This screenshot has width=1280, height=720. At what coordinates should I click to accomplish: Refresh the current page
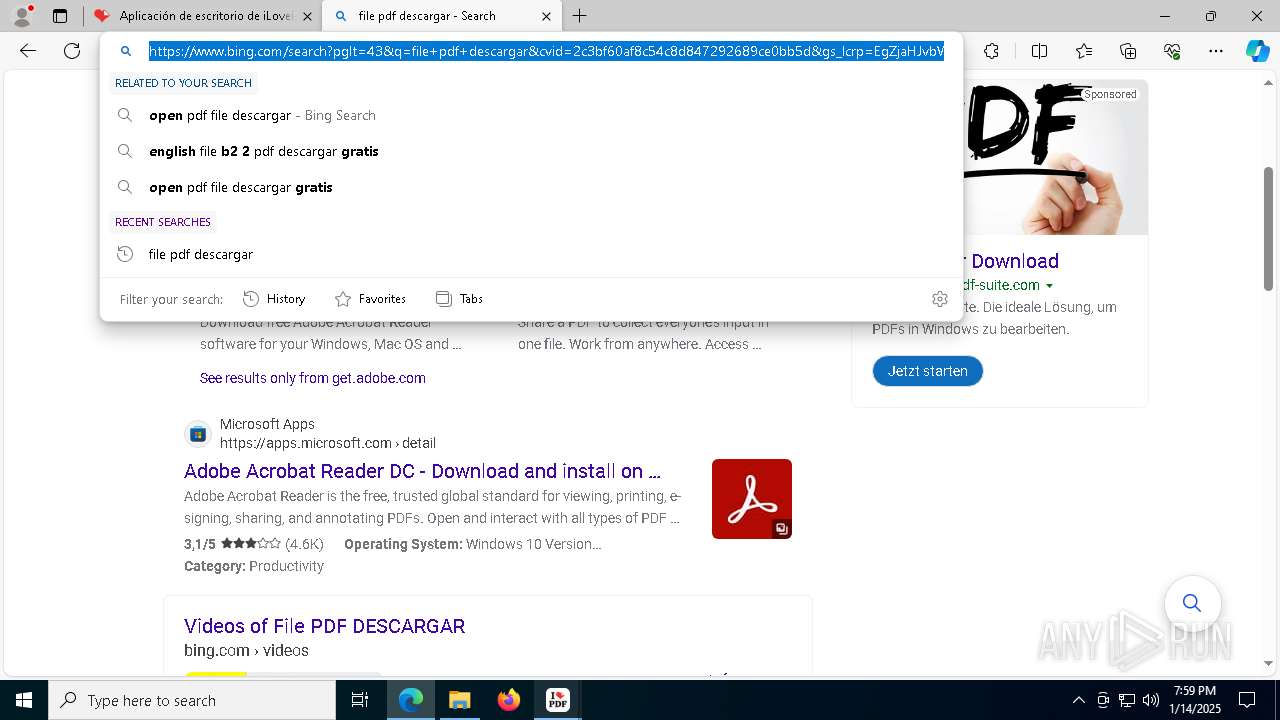pos(72,51)
